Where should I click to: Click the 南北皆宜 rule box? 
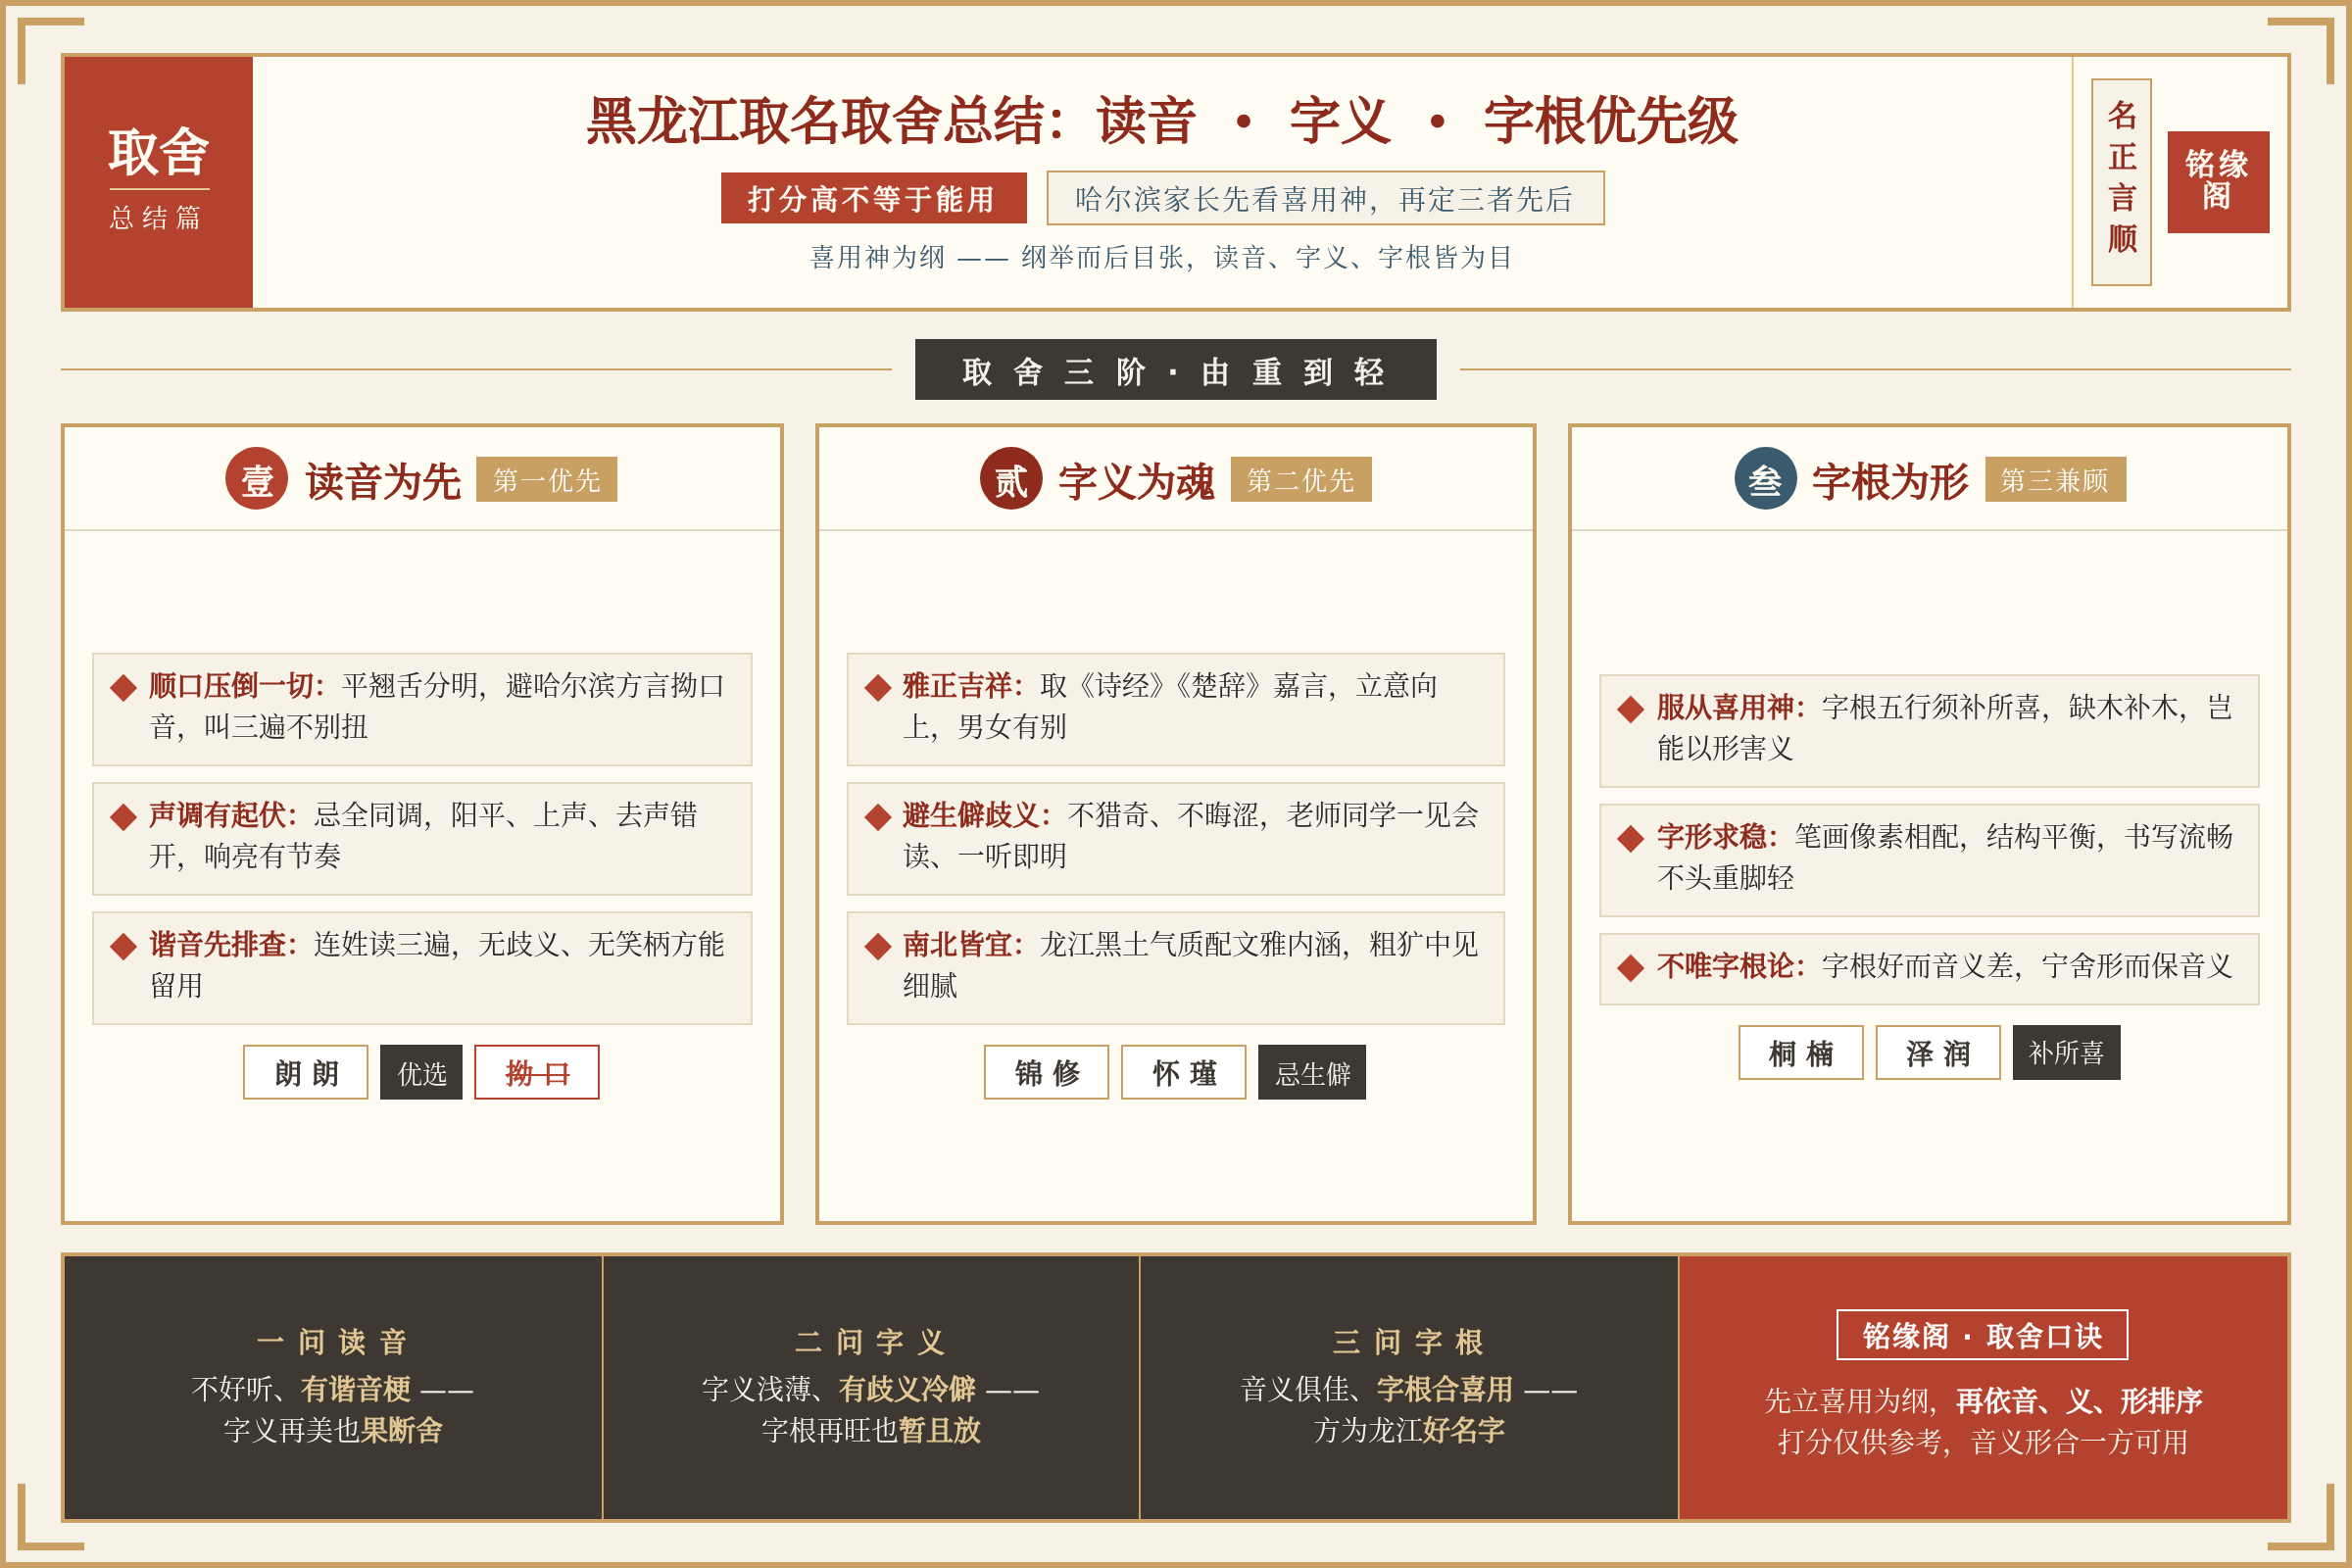pyautogui.click(x=1175, y=967)
